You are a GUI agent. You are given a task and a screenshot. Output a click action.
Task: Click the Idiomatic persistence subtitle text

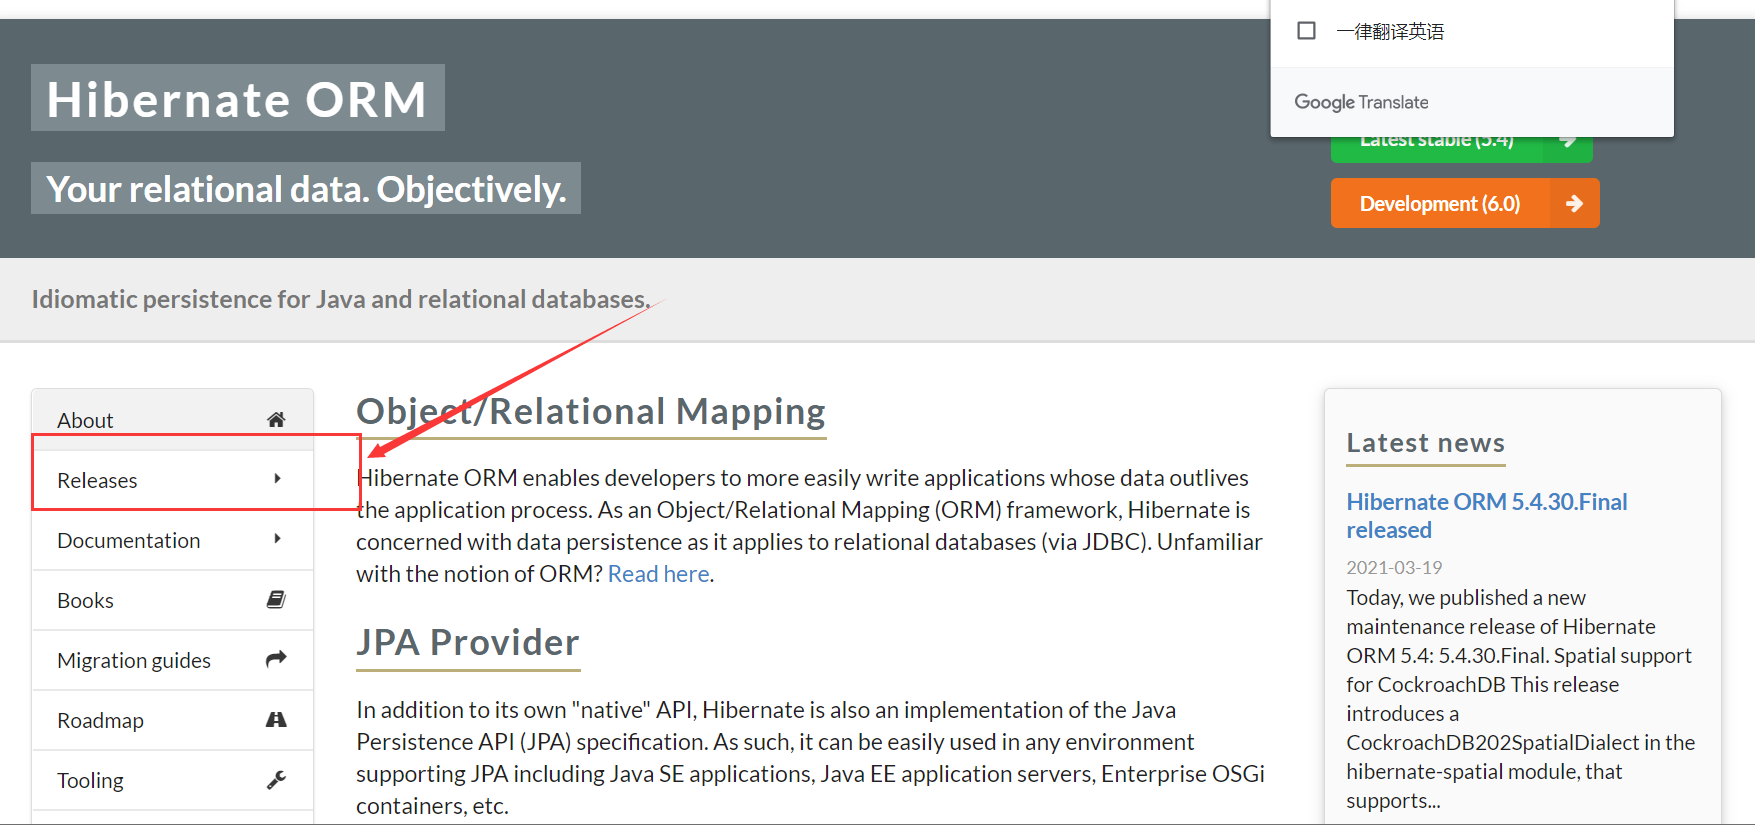(x=341, y=299)
